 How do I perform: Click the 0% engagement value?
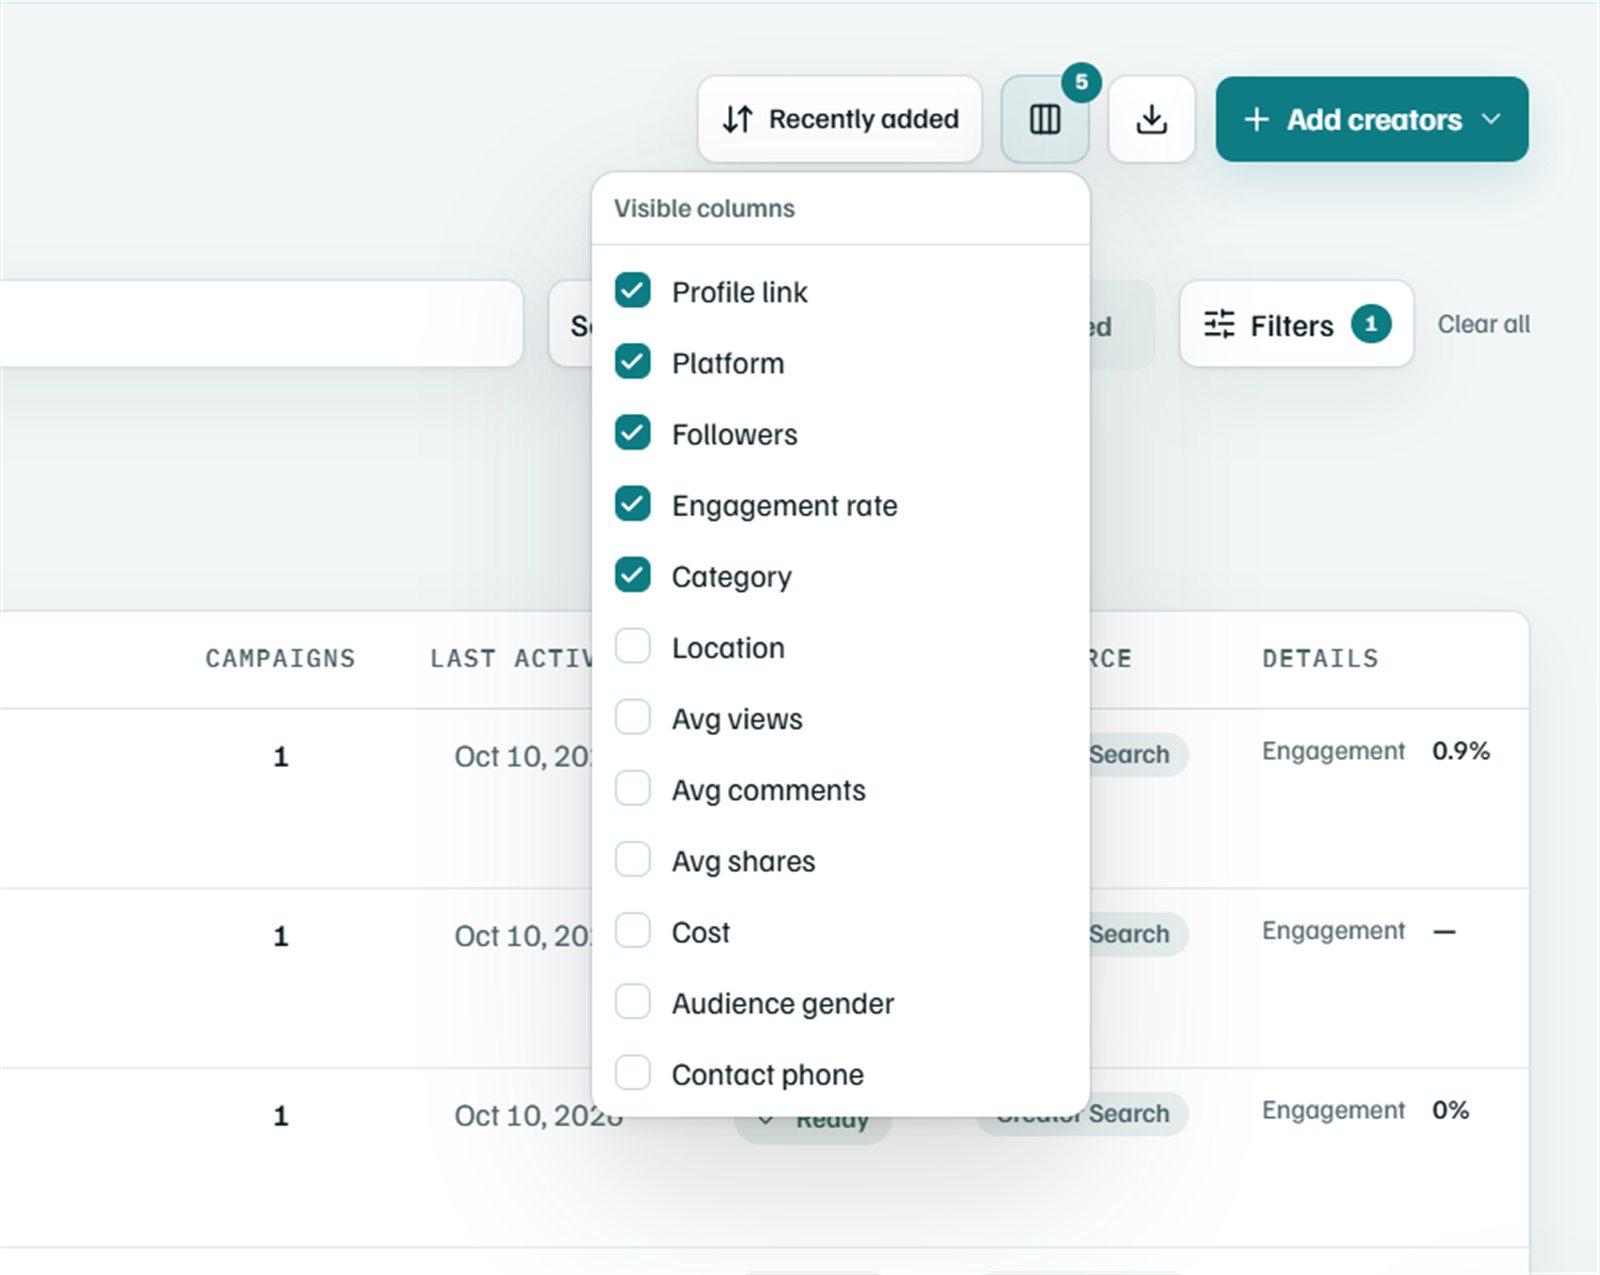pyautogui.click(x=1450, y=1110)
